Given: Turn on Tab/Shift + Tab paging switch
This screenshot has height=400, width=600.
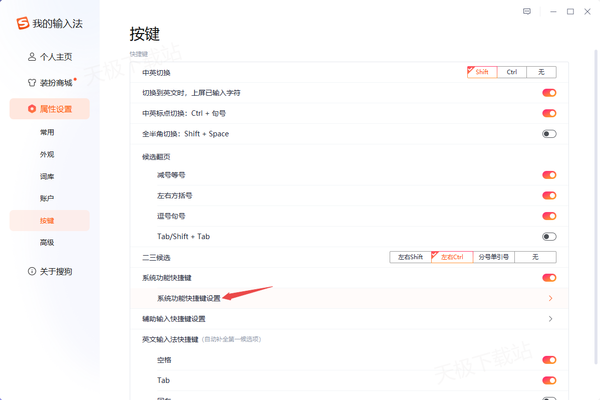Looking at the screenshot, I should point(549,236).
